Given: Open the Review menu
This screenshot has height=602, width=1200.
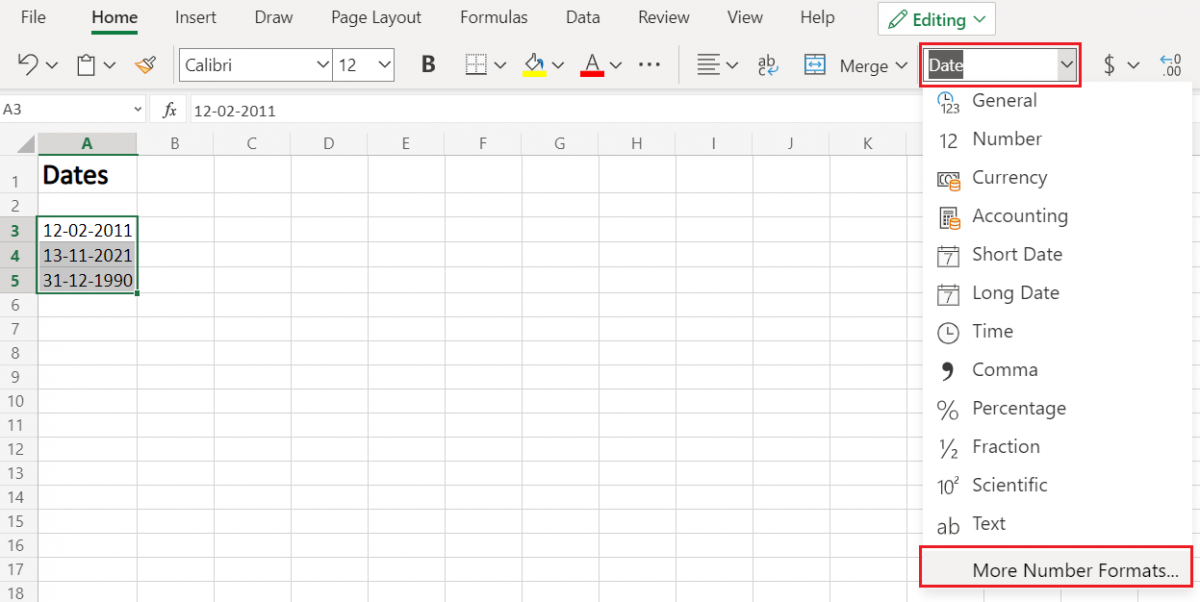Looking at the screenshot, I should [663, 17].
